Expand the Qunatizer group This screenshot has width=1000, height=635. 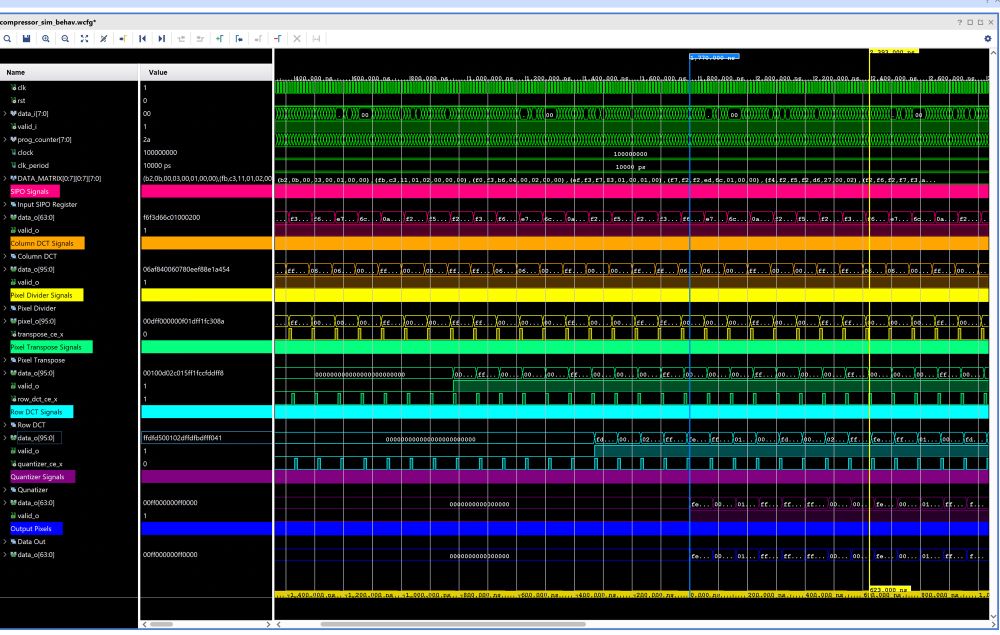(x=5, y=490)
